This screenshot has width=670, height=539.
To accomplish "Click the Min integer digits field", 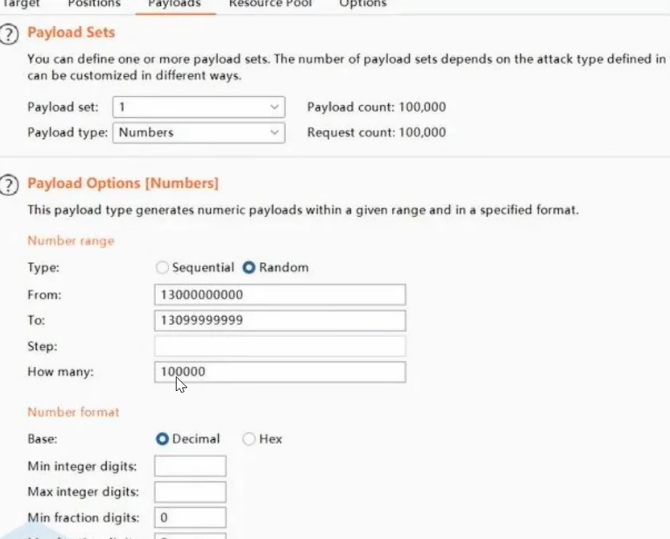I will point(190,466).
